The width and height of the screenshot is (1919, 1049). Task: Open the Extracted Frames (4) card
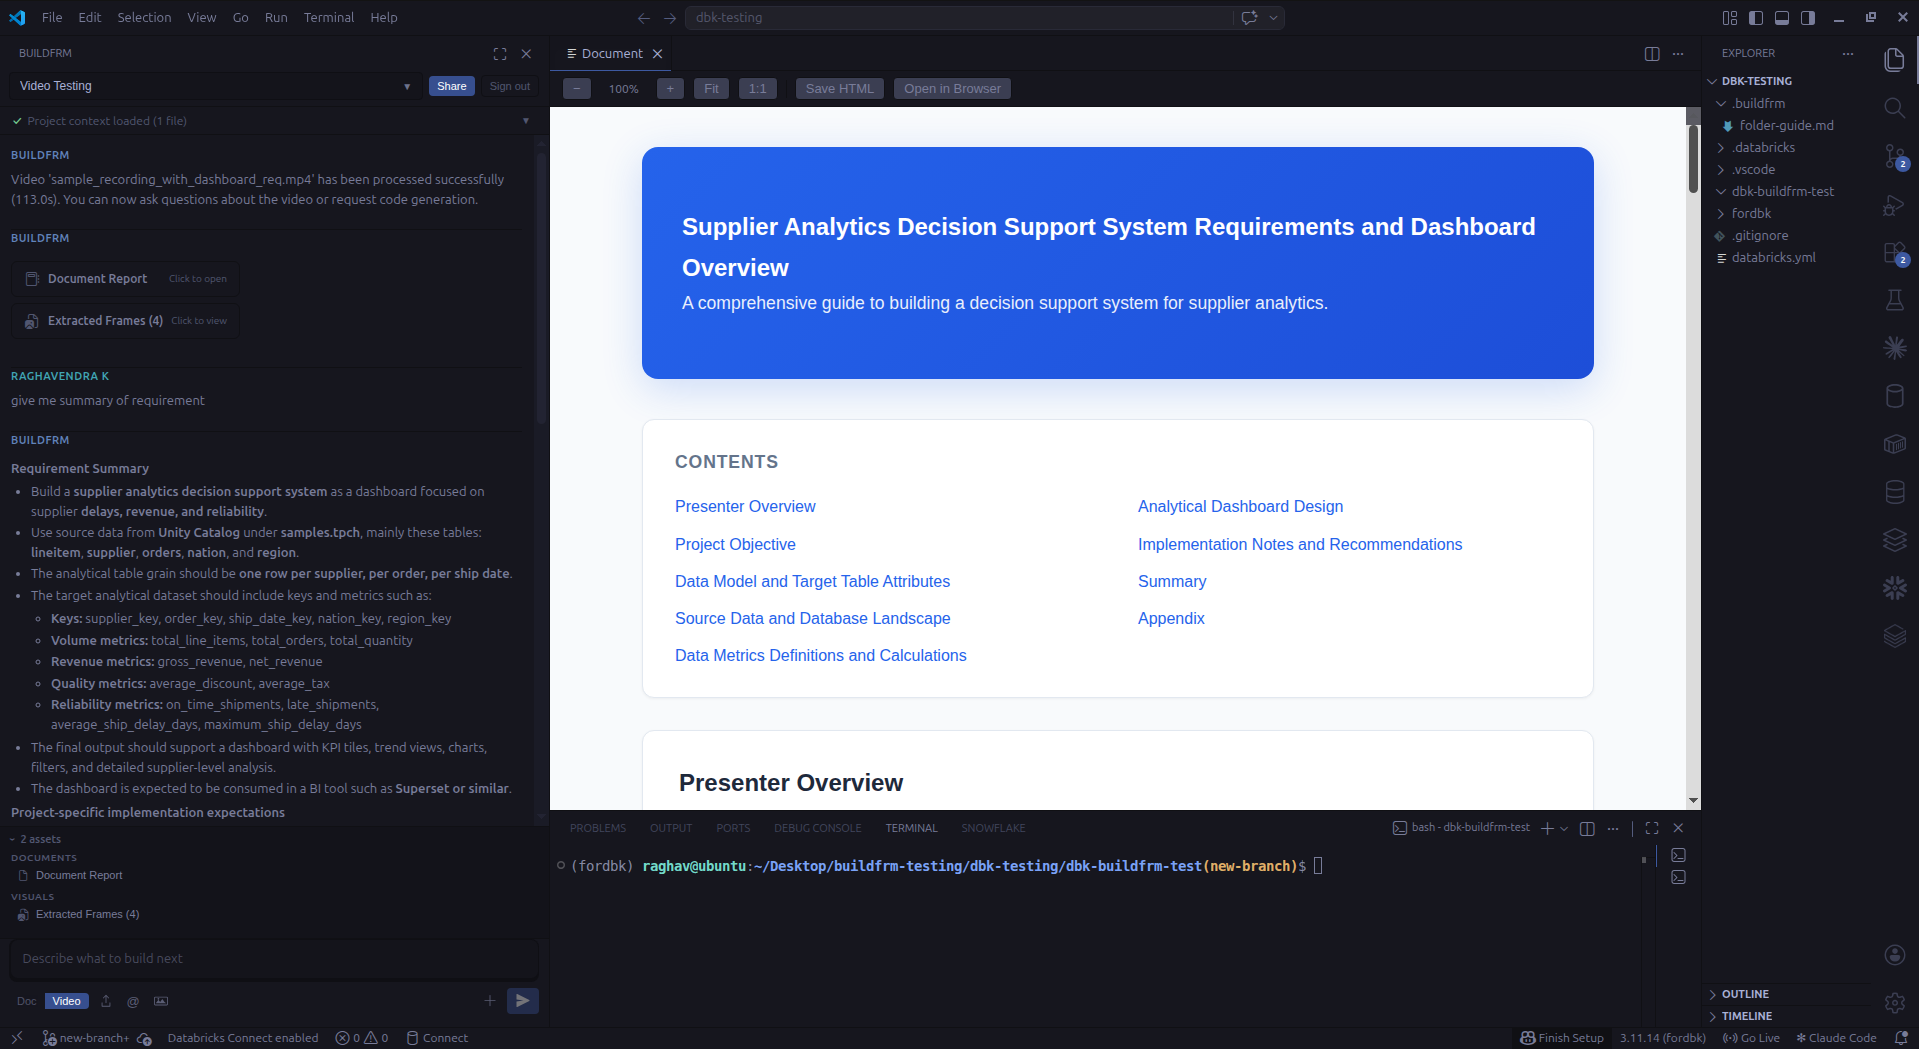[126, 321]
